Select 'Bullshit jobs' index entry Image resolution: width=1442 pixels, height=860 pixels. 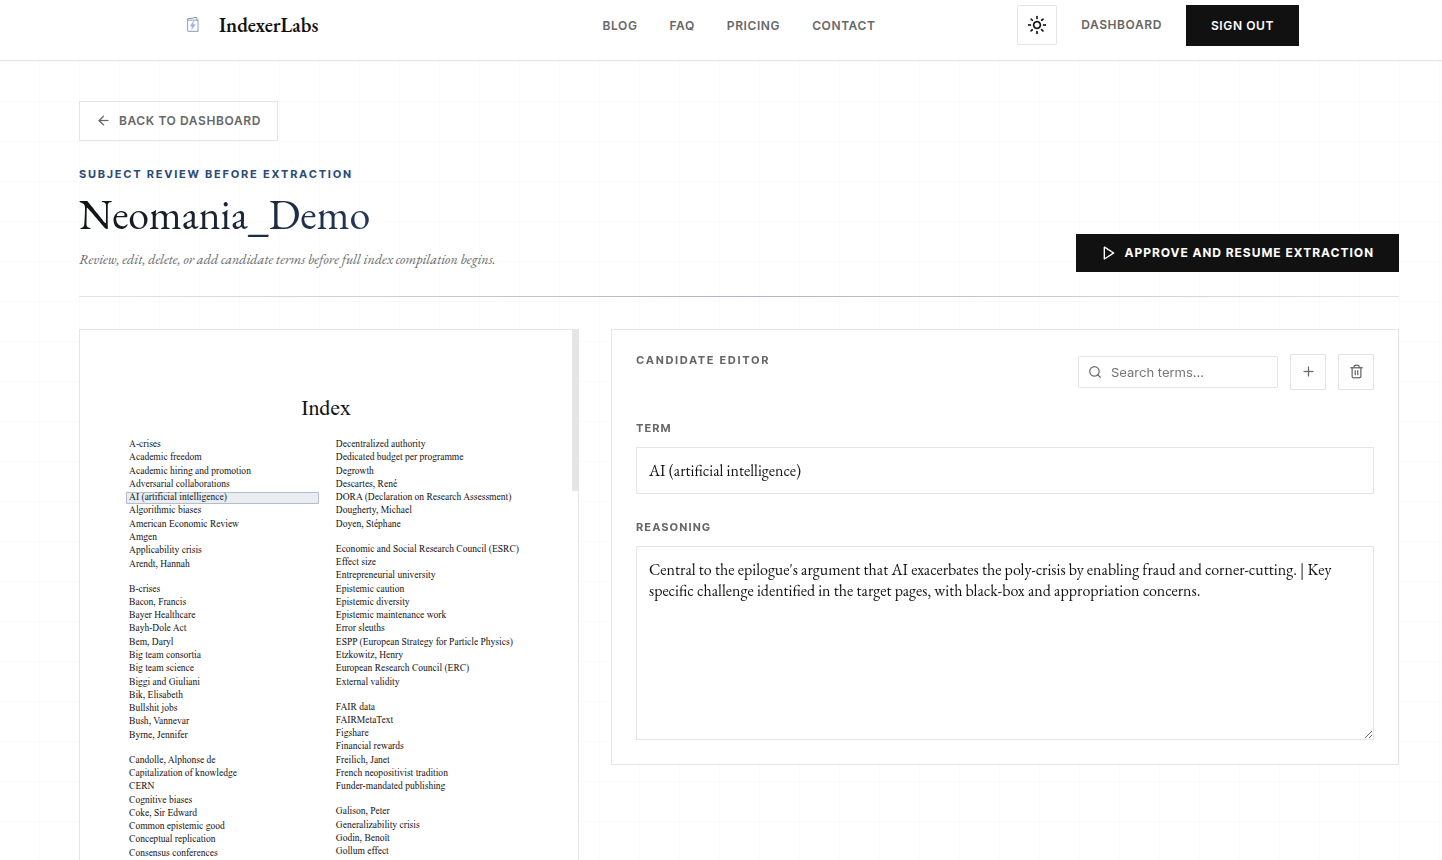153,708
